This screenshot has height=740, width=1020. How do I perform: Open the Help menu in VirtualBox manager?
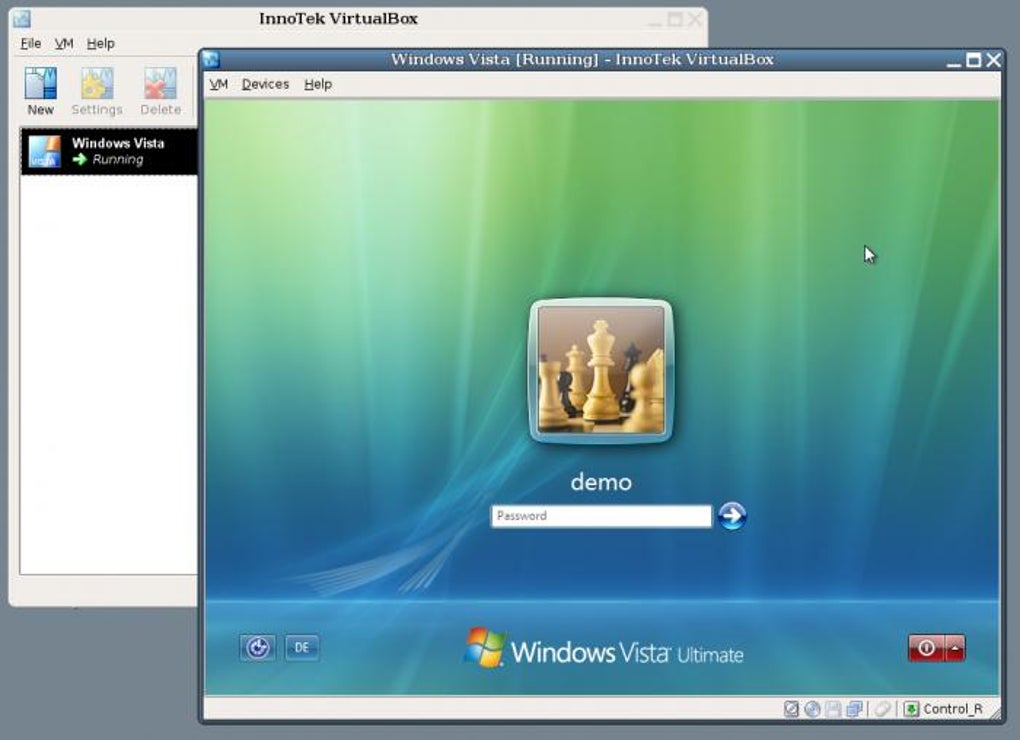click(x=100, y=44)
